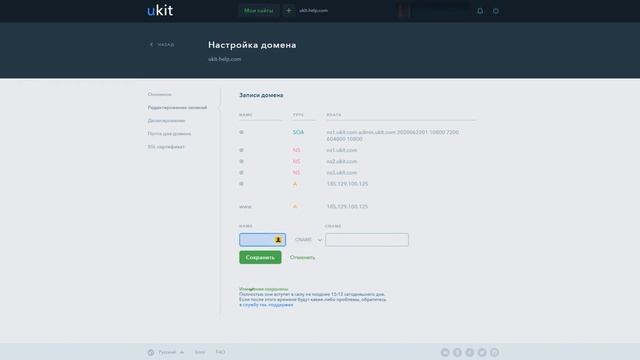Click the contact autofill icon in name field
The image size is (640, 360).
pyautogui.click(x=278, y=240)
